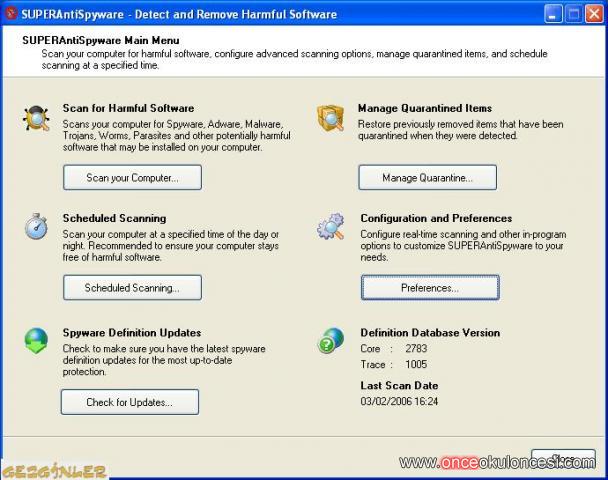
Task: Click the Core version value 2783
Action: (416, 348)
